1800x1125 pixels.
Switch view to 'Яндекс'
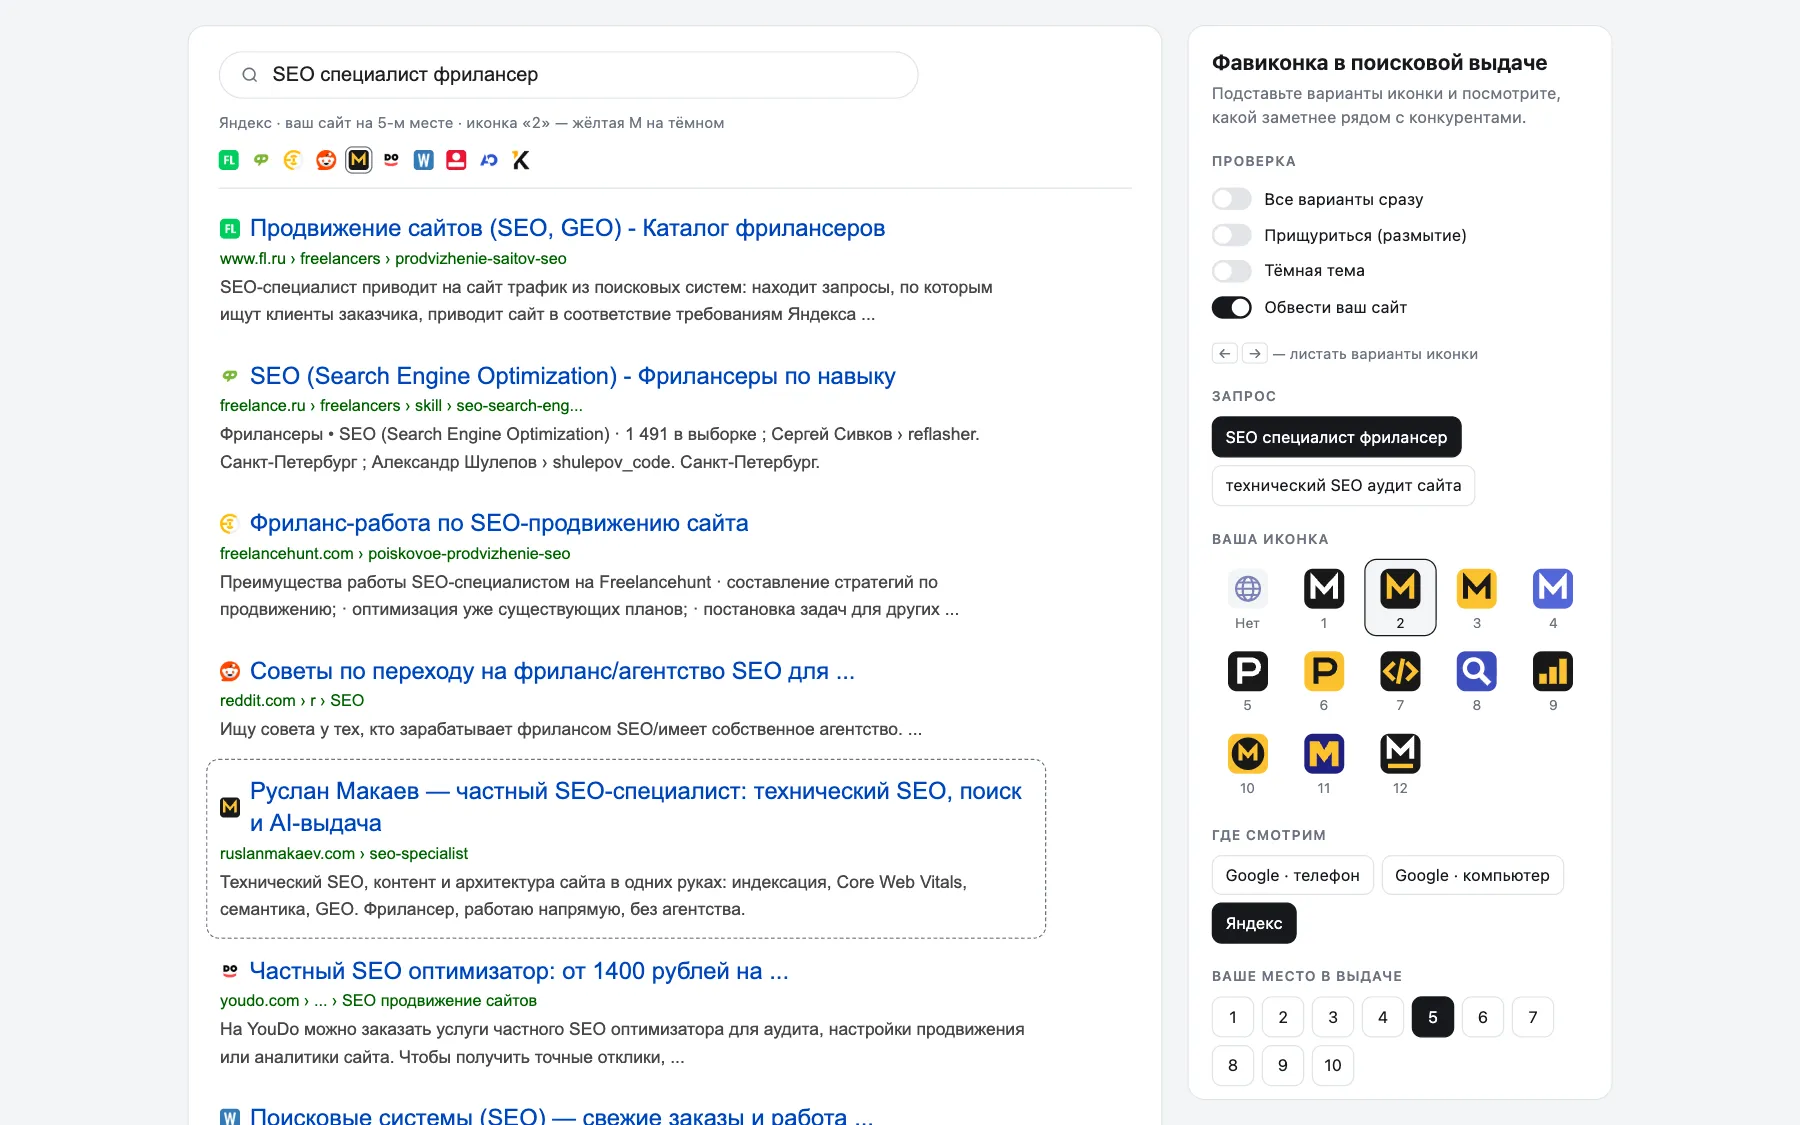pos(1254,923)
